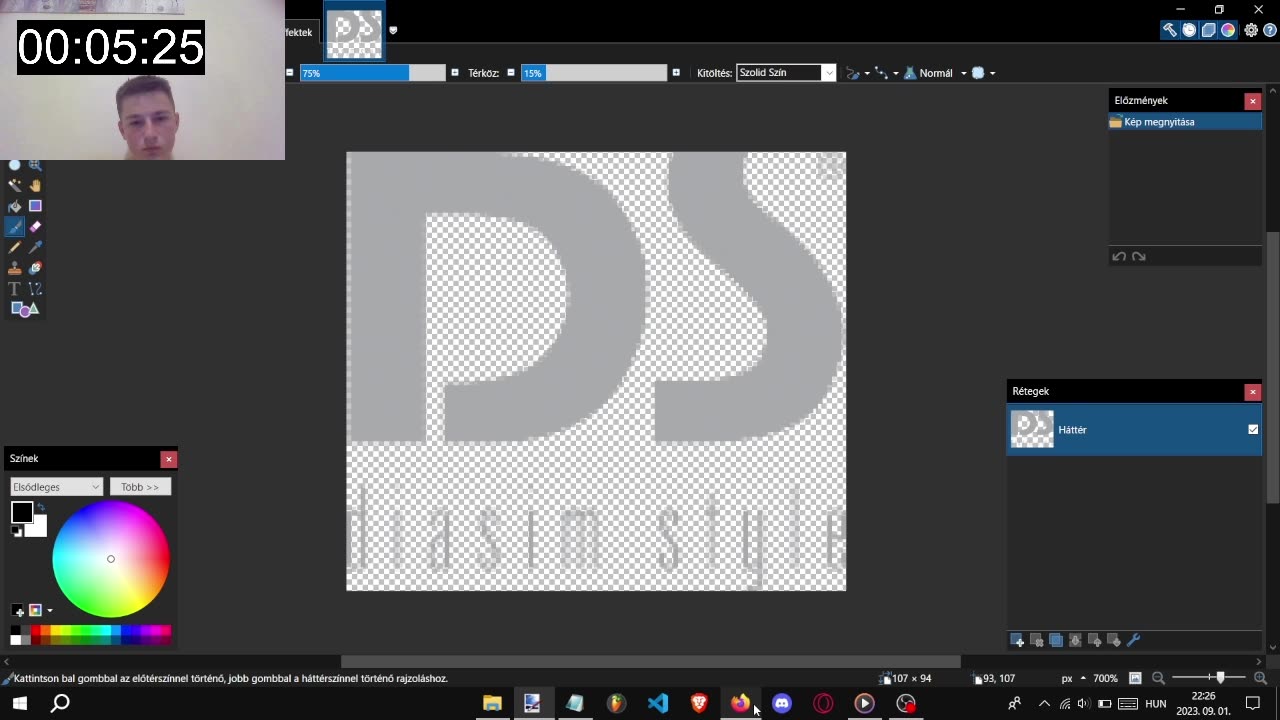The height and width of the screenshot is (720, 1280).
Task: Click the Térköz 15% slider bar
Action: coord(593,73)
